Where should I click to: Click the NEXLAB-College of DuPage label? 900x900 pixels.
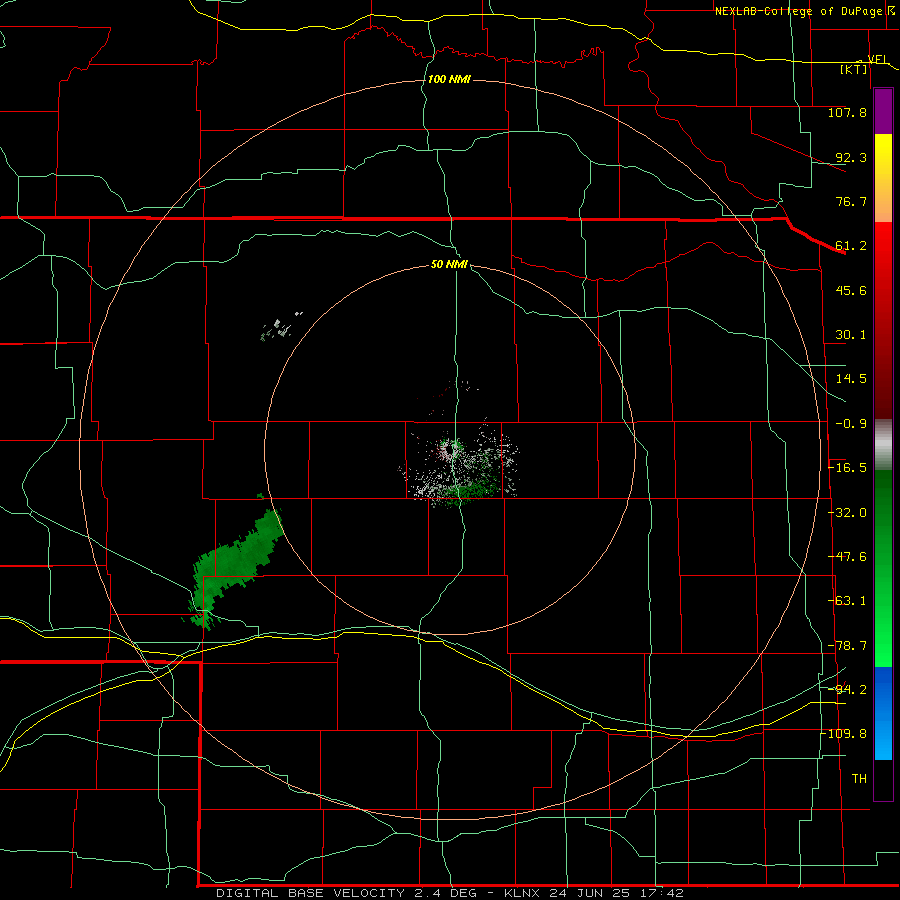click(x=799, y=11)
